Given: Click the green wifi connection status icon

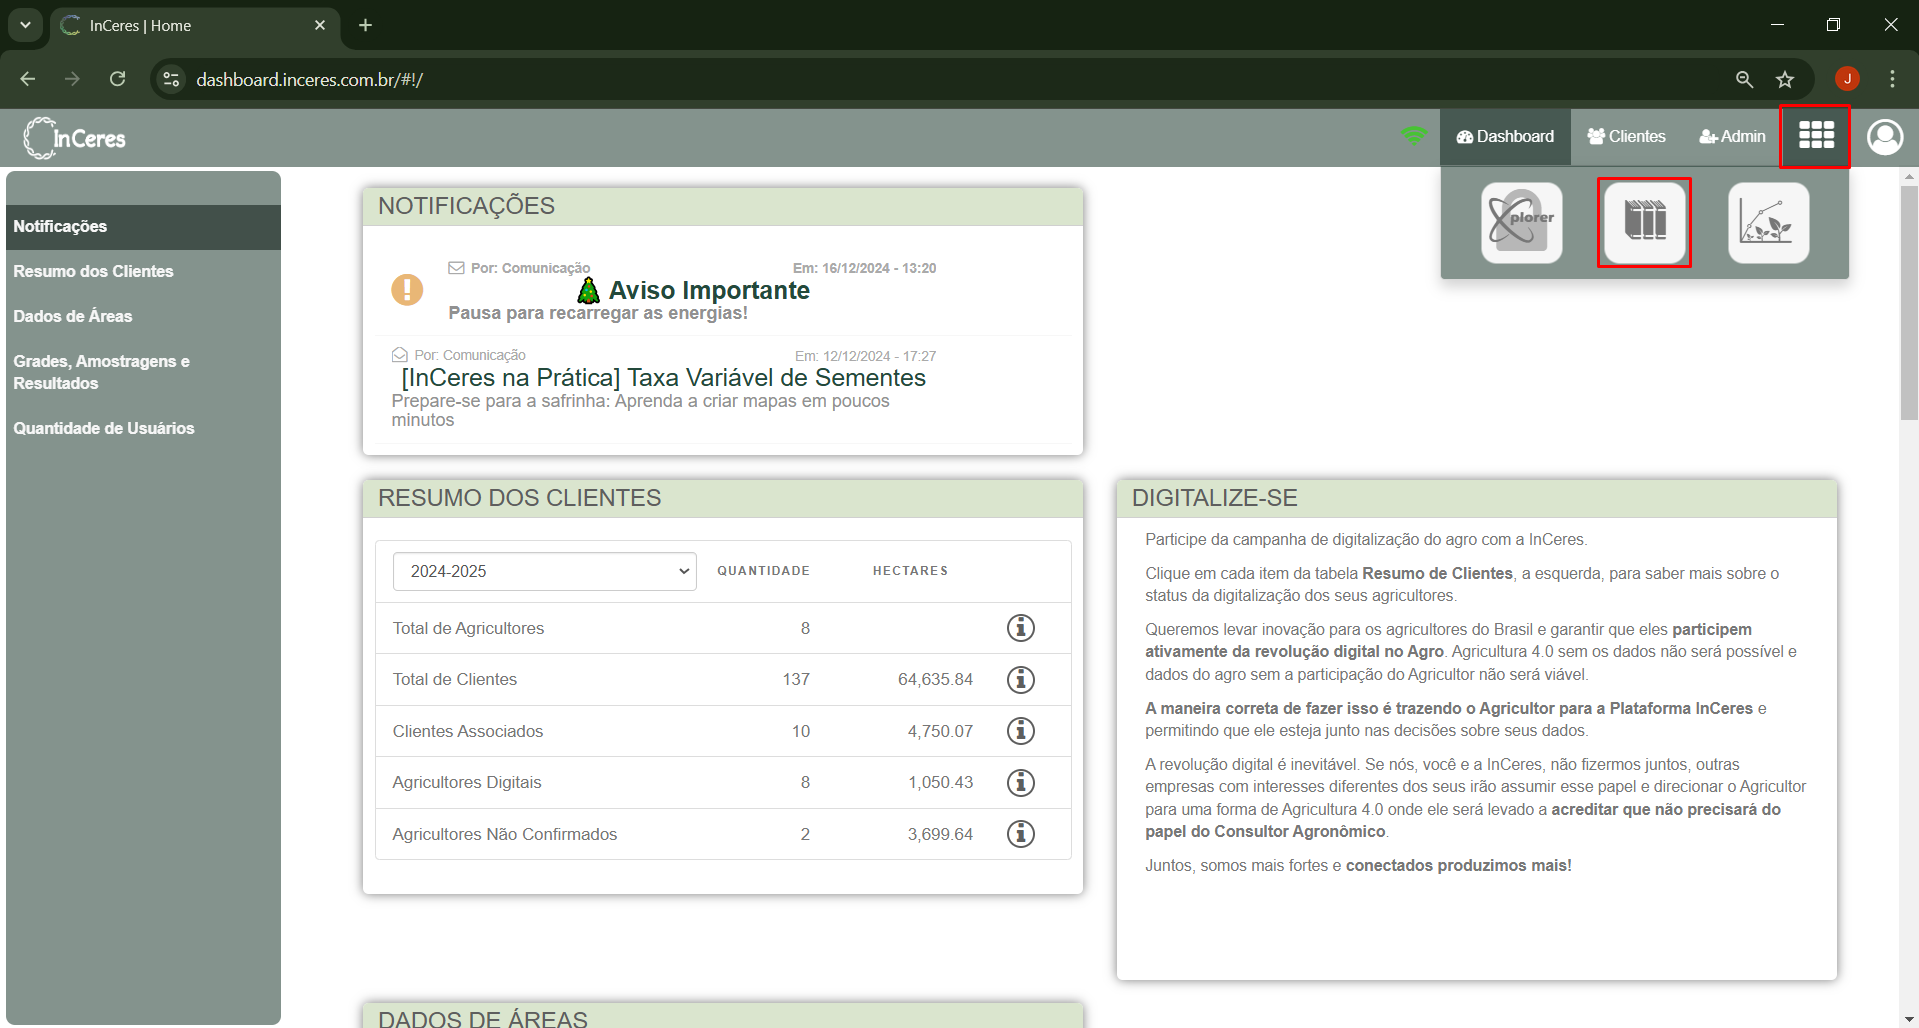Looking at the screenshot, I should (x=1414, y=135).
